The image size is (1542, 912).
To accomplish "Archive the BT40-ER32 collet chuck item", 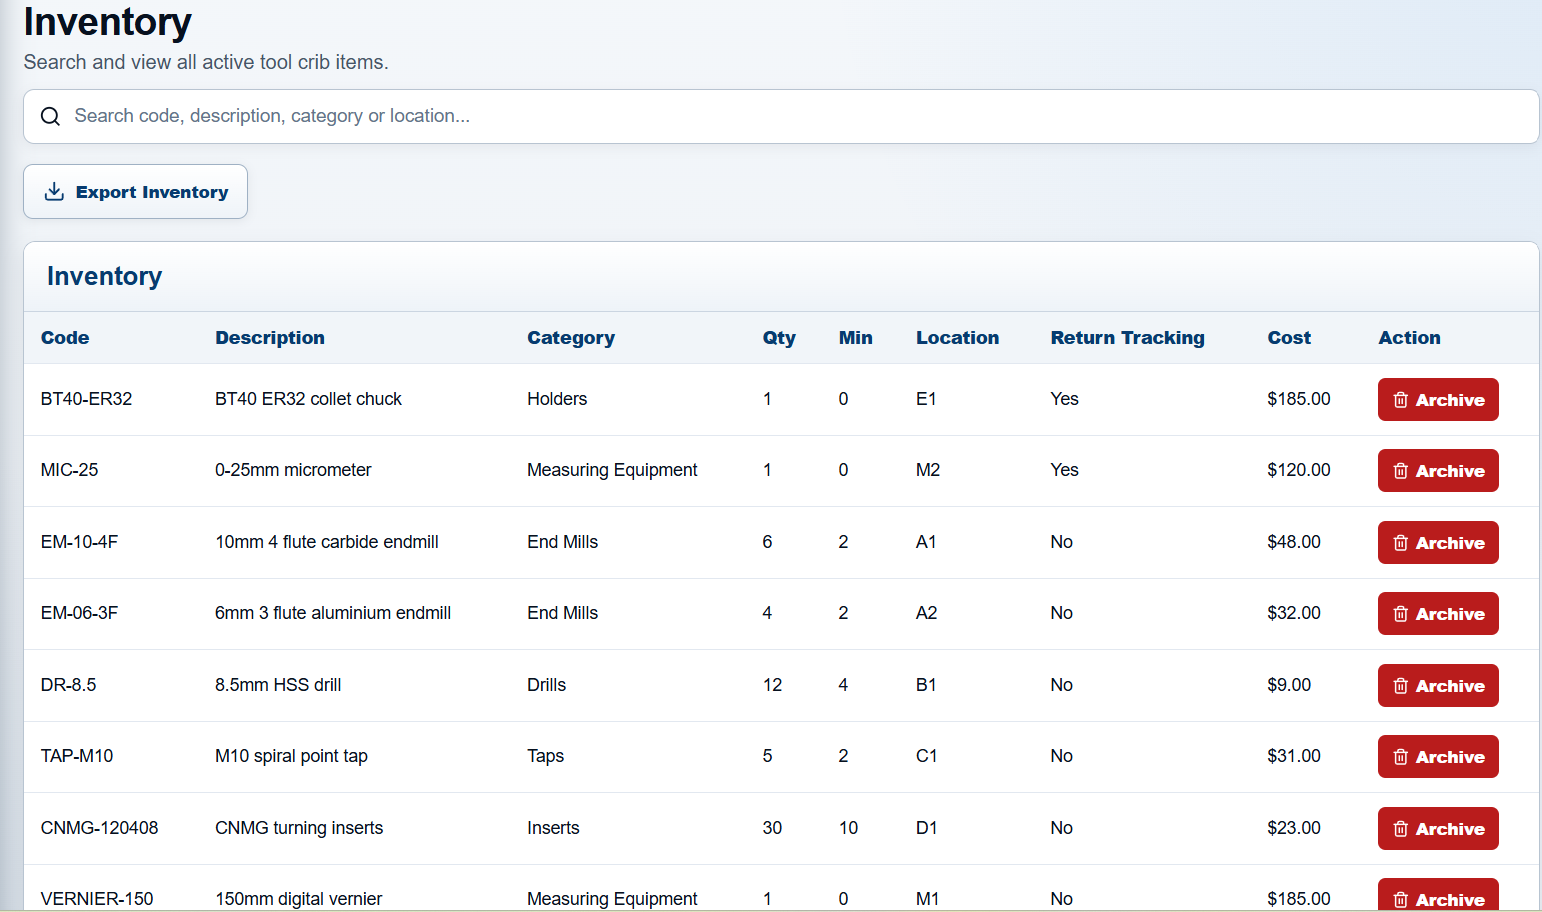I will pyautogui.click(x=1438, y=400).
